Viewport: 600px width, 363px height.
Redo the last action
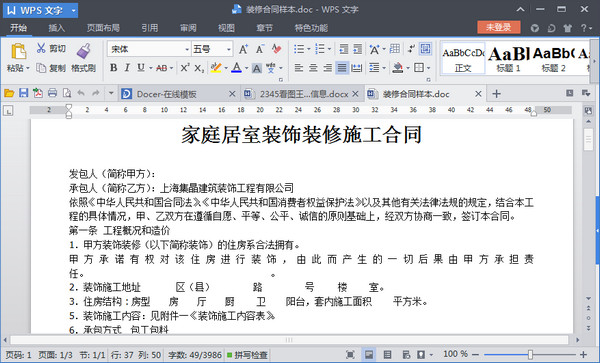coord(96,93)
